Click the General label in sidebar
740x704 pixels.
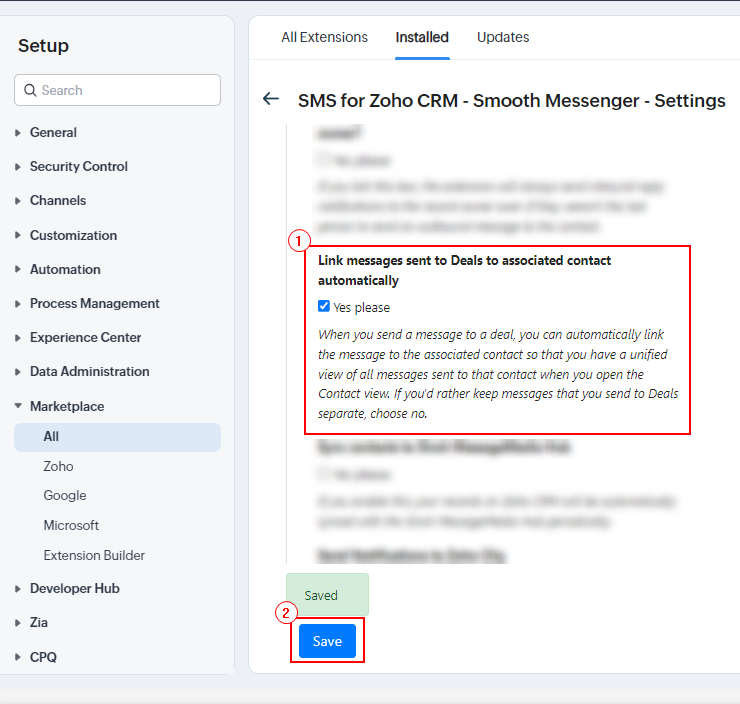53,133
